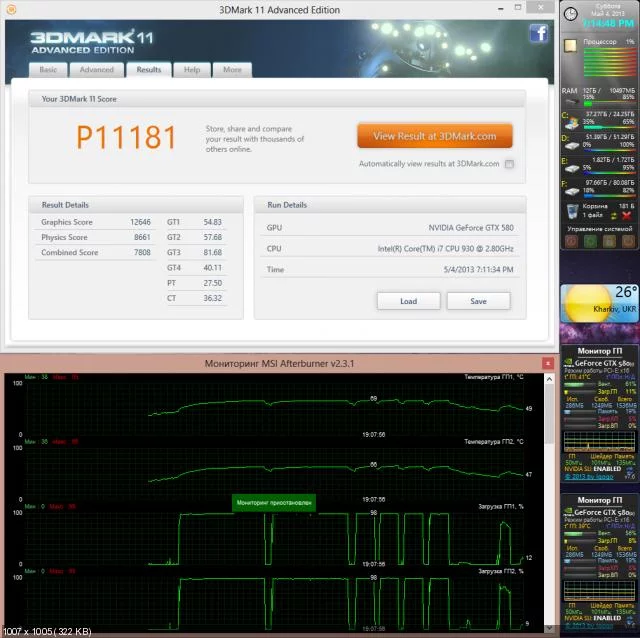Click the run time 5/4/2013 7:11:34 PM
The height and width of the screenshot is (638, 640).
(478, 269)
